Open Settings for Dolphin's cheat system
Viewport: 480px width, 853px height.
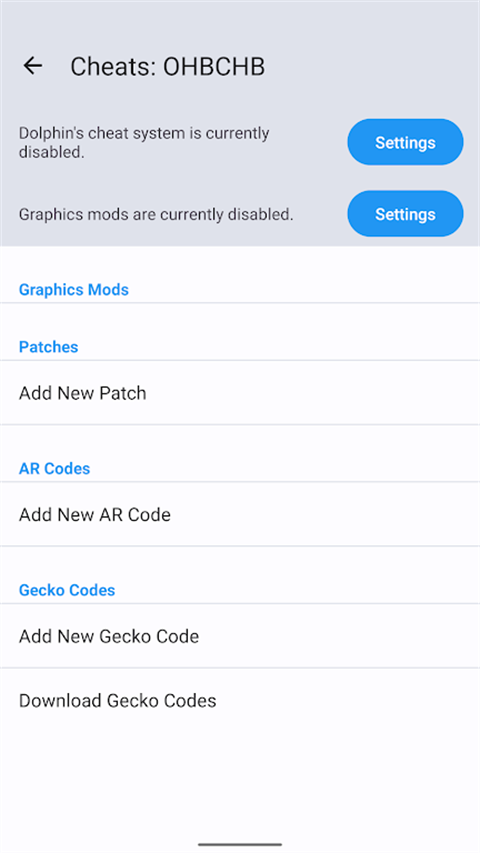[405, 142]
